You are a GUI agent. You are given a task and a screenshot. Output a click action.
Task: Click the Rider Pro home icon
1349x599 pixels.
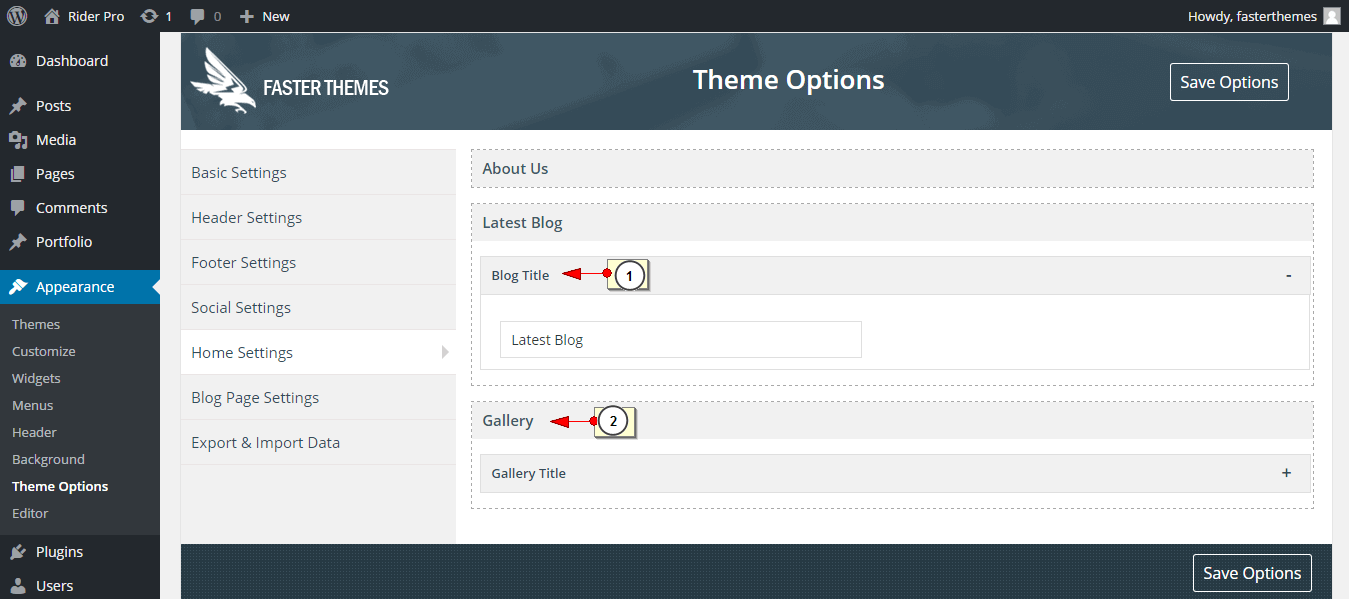click(53, 16)
